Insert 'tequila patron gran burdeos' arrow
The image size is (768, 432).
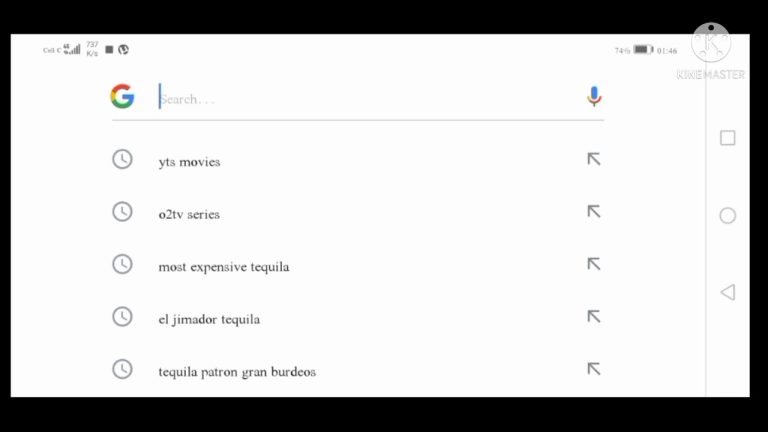tap(593, 369)
